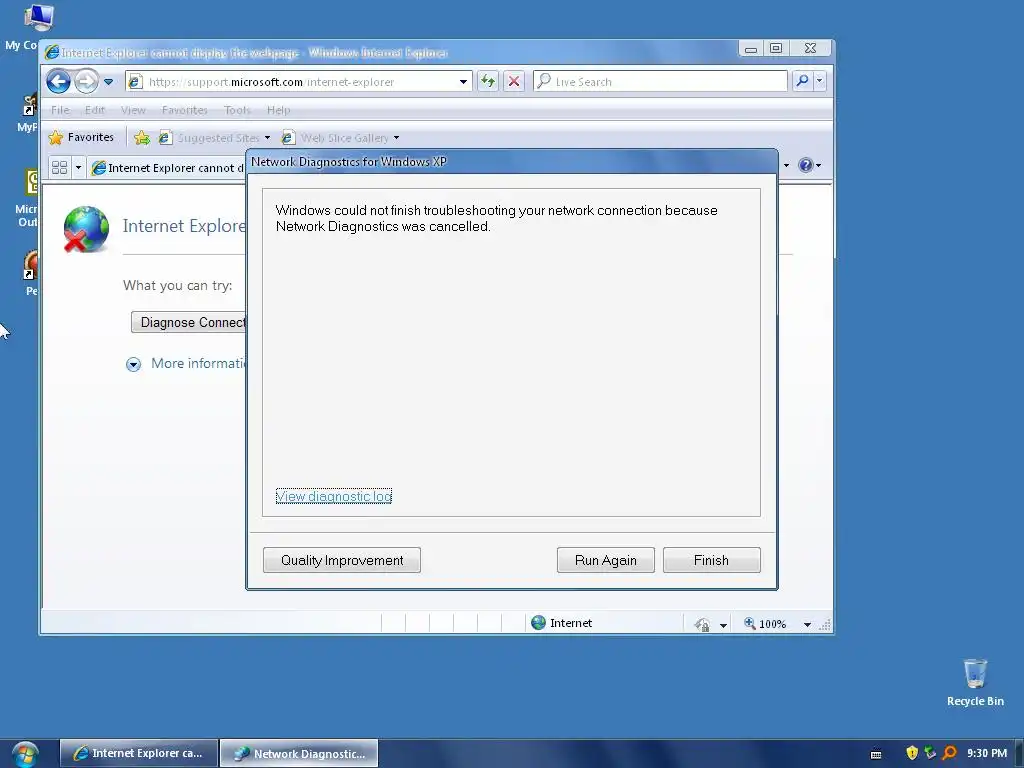Select the Recycle Bin desktop icon
This screenshot has height=768, width=1024.
[x=975, y=682]
